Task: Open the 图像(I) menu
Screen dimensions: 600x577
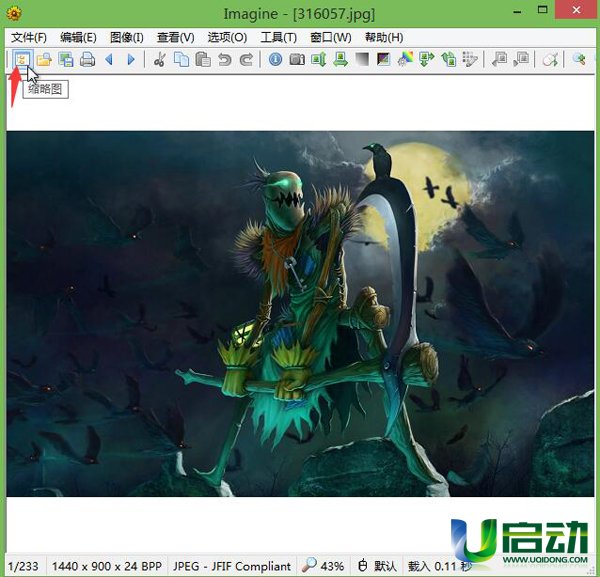Action: click(x=127, y=37)
